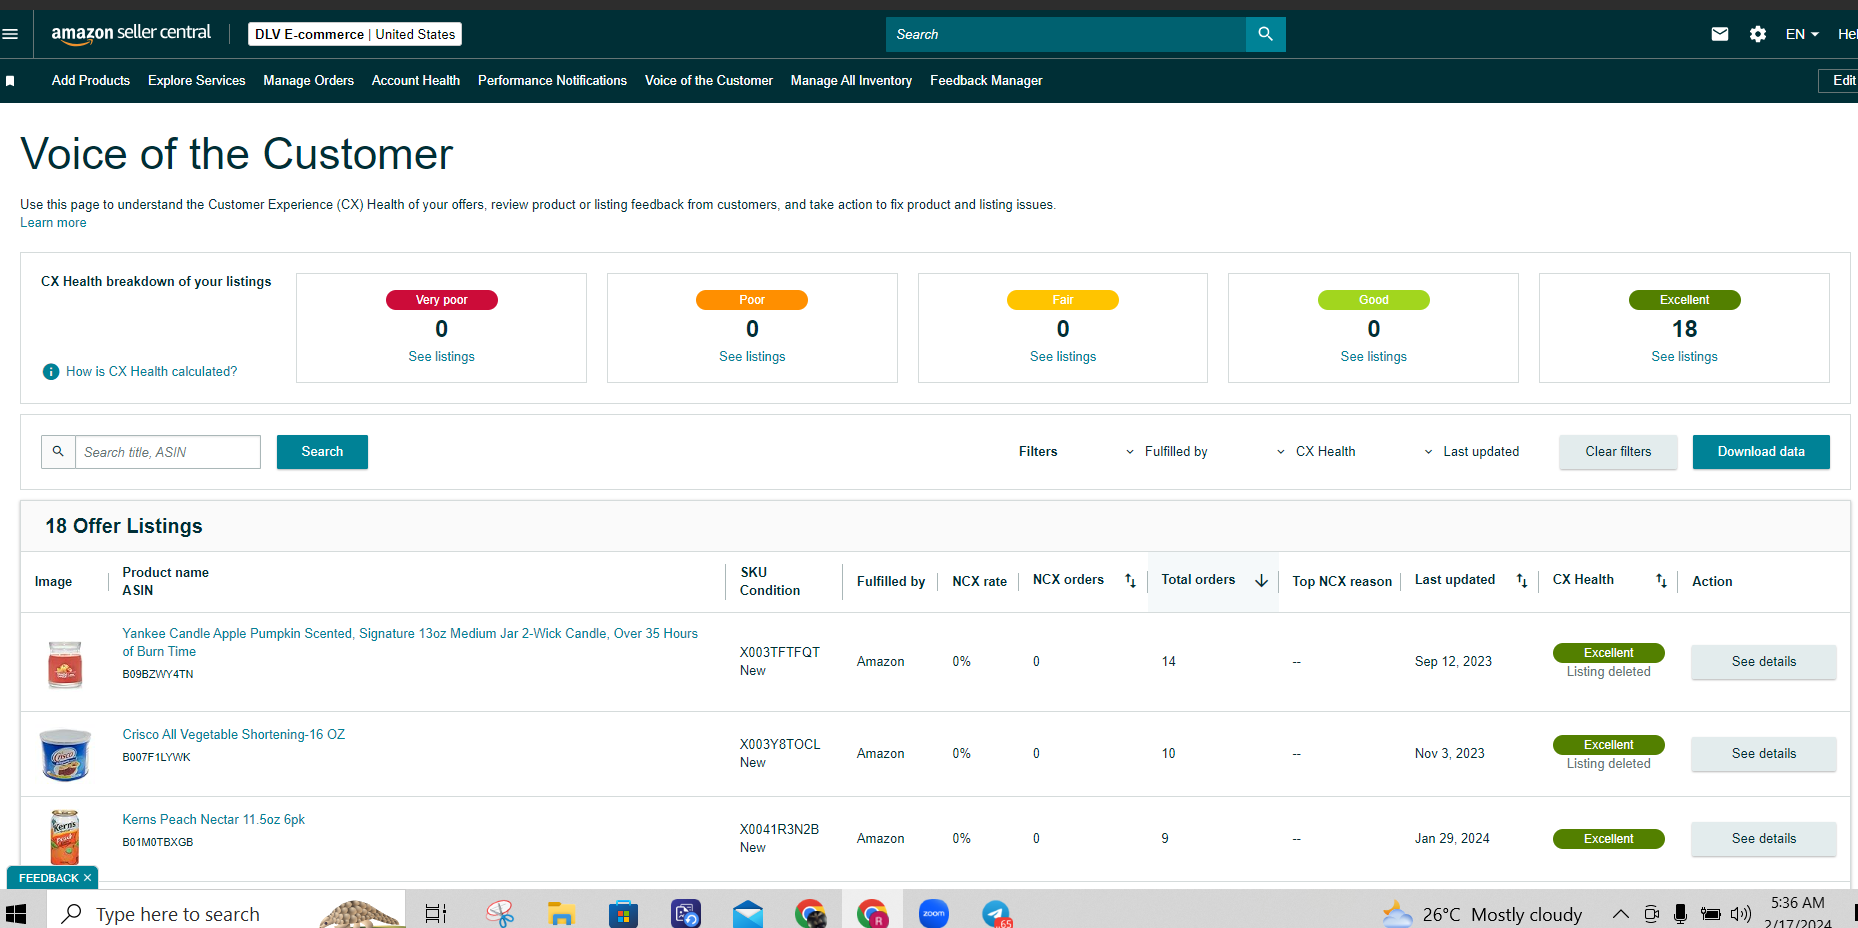Image resolution: width=1858 pixels, height=928 pixels.
Task: Go to Manage All Inventory
Action: tap(851, 81)
